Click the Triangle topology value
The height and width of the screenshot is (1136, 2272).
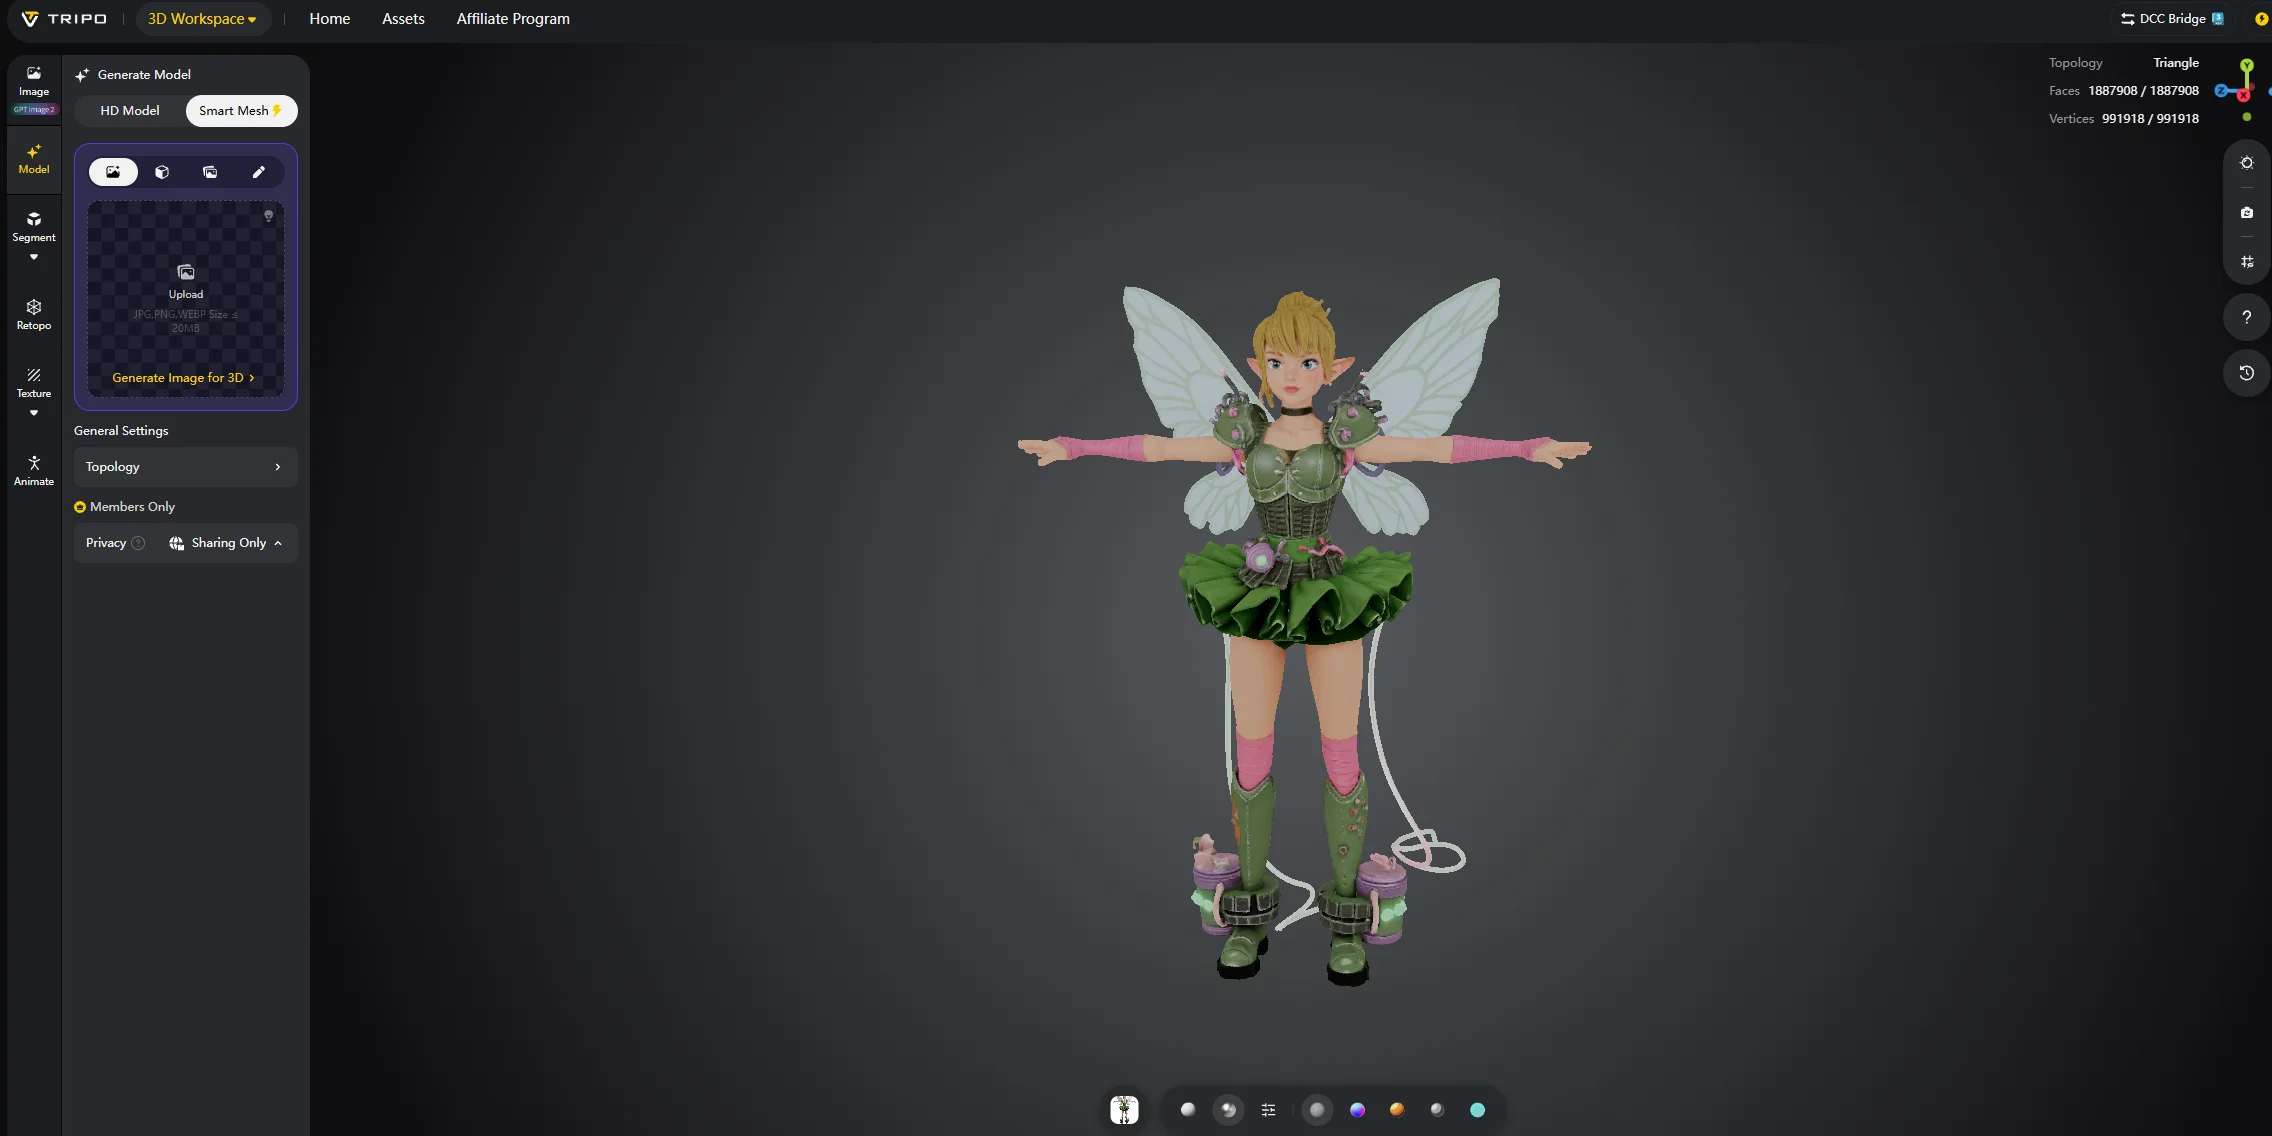pos(2176,63)
